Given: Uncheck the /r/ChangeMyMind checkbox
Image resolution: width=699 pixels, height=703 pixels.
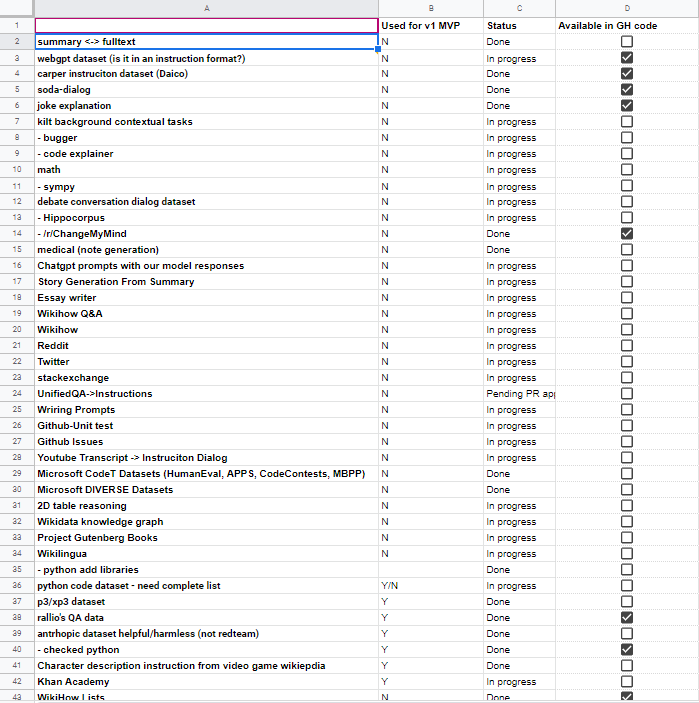Looking at the screenshot, I should pos(626,234).
